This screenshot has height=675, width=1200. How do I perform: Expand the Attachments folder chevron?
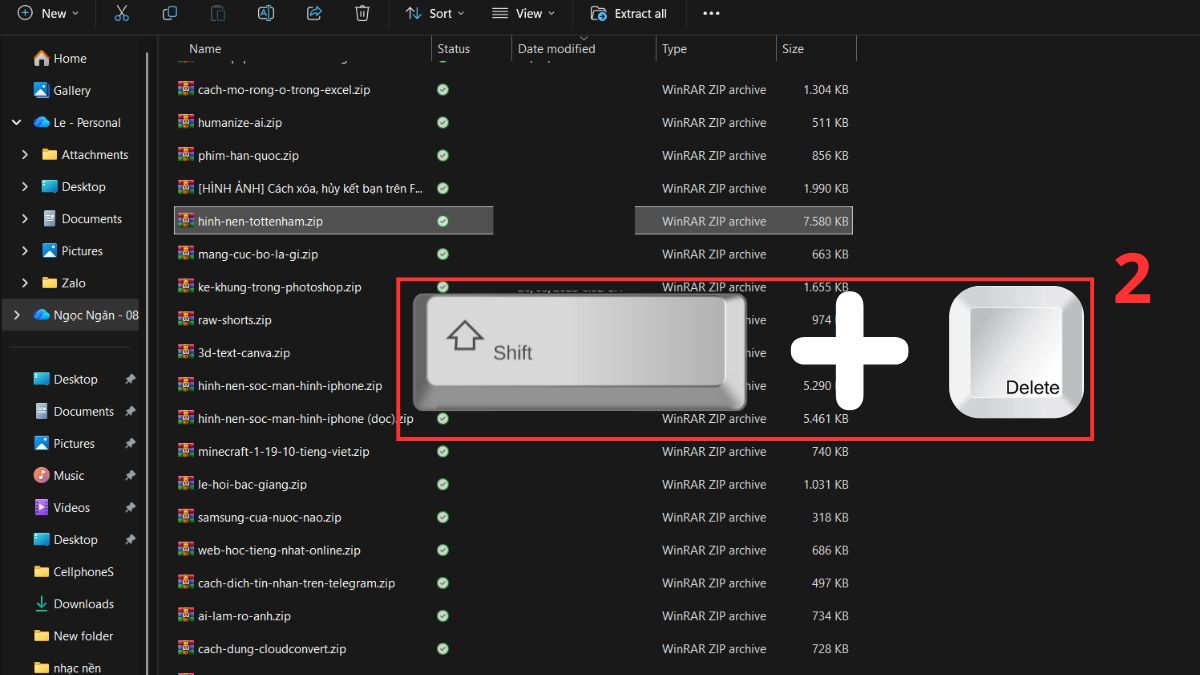(27, 154)
